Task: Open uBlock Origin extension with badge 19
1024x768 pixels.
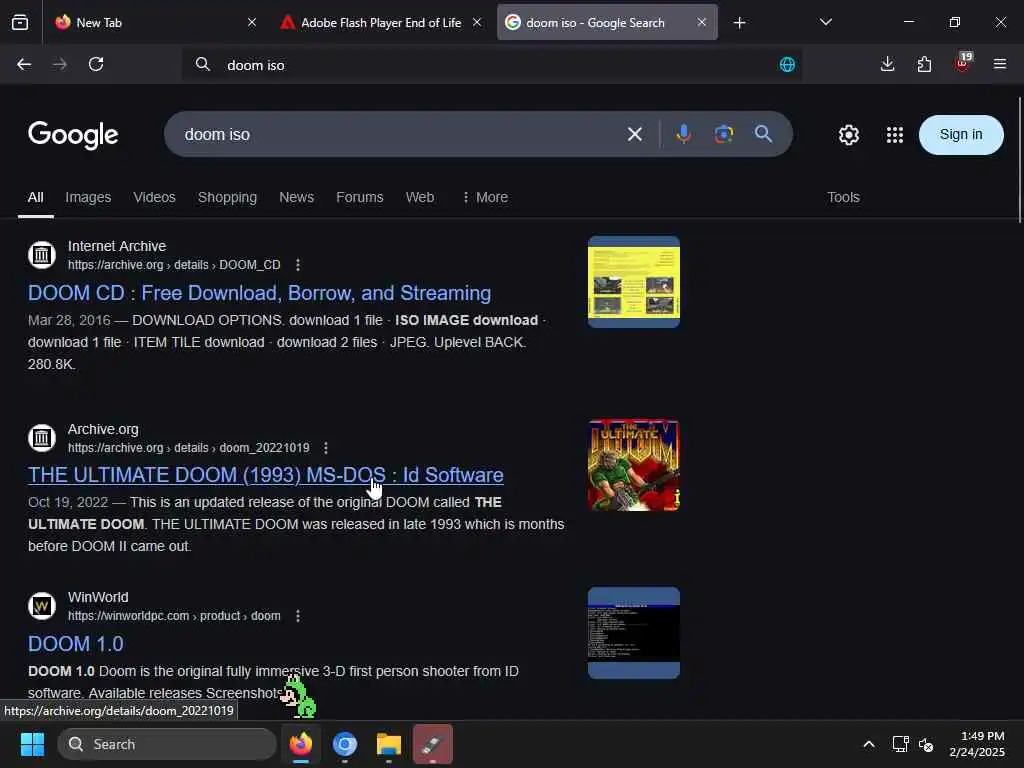Action: coord(963,63)
